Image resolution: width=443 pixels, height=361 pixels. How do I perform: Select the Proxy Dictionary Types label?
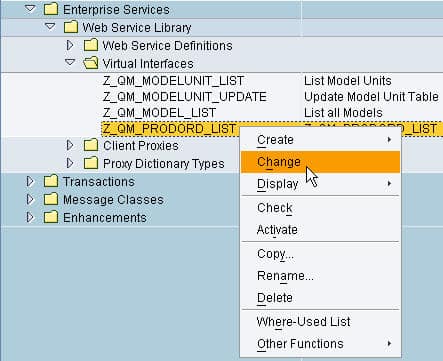[x=164, y=164]
